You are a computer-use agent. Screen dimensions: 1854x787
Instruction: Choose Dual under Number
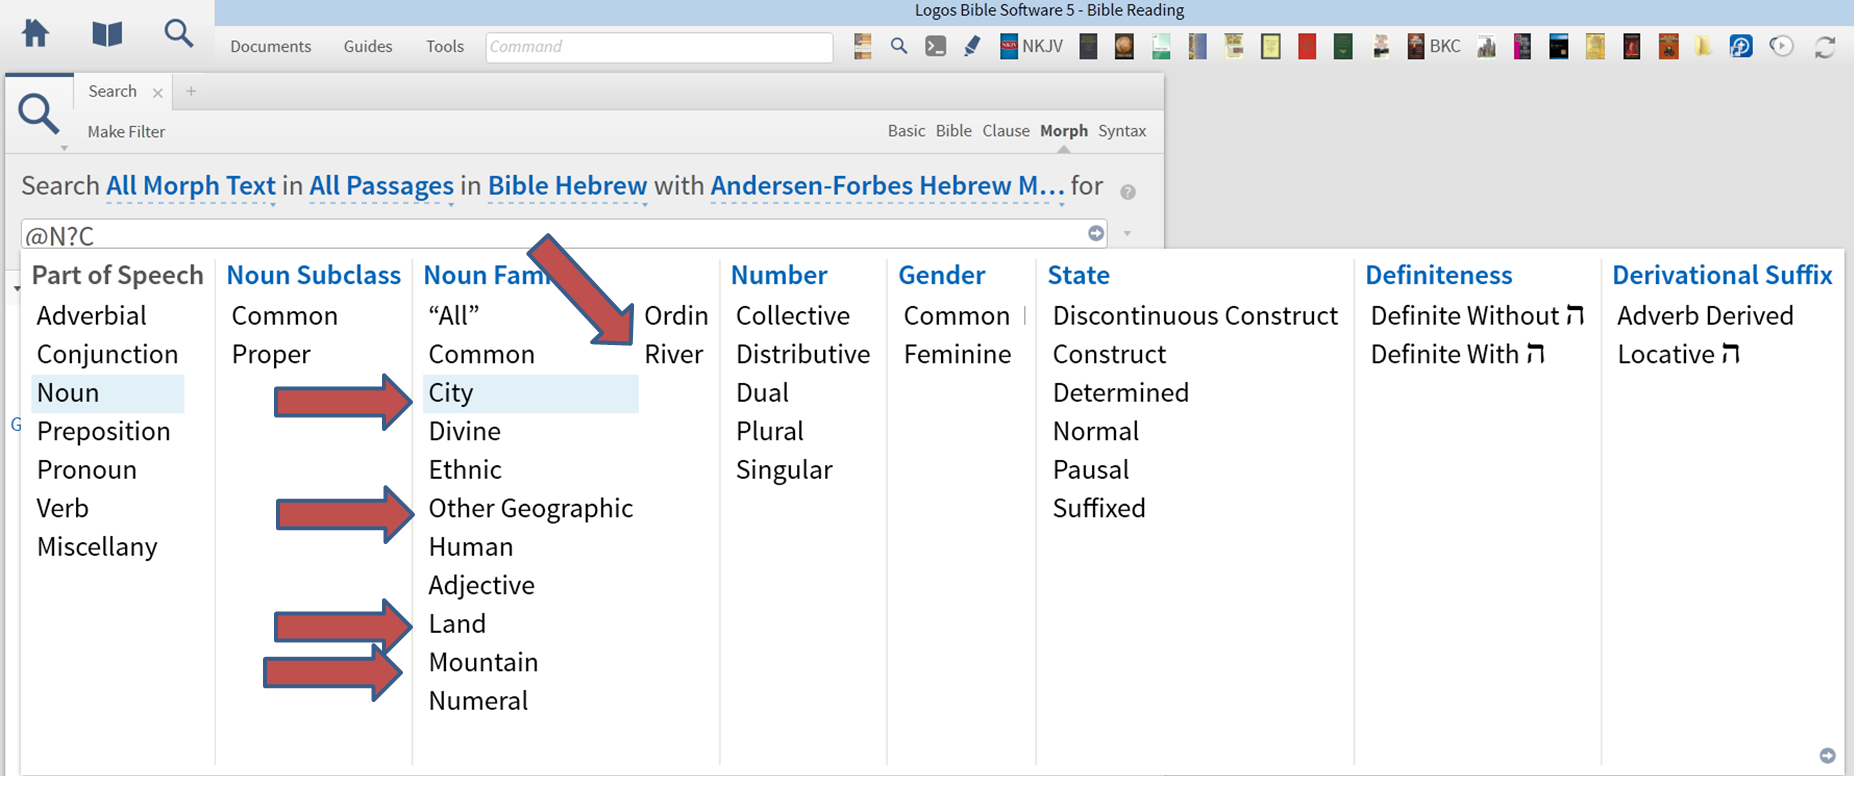[762, 393]
